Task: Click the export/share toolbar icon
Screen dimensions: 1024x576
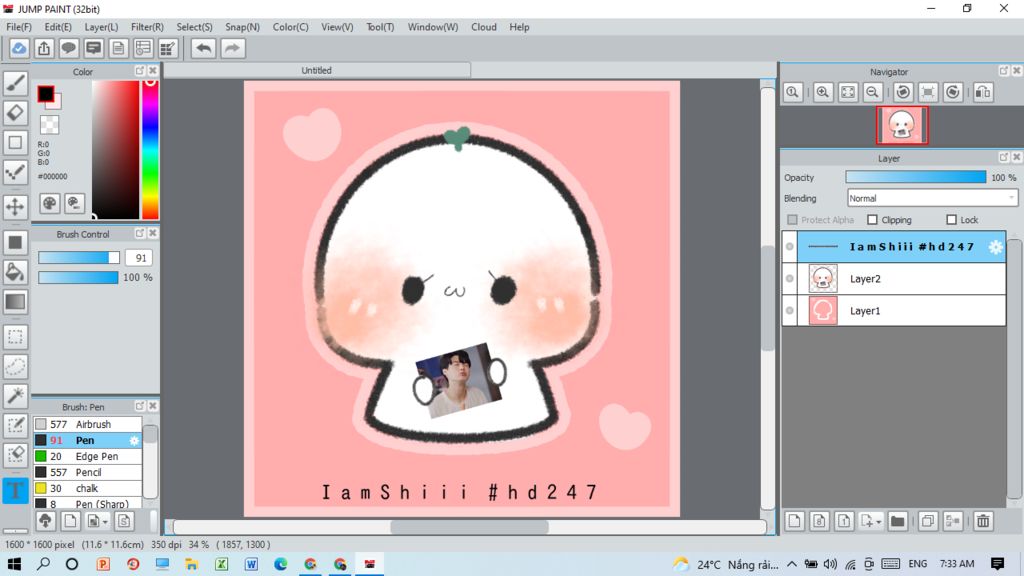Action: [44, 48]
